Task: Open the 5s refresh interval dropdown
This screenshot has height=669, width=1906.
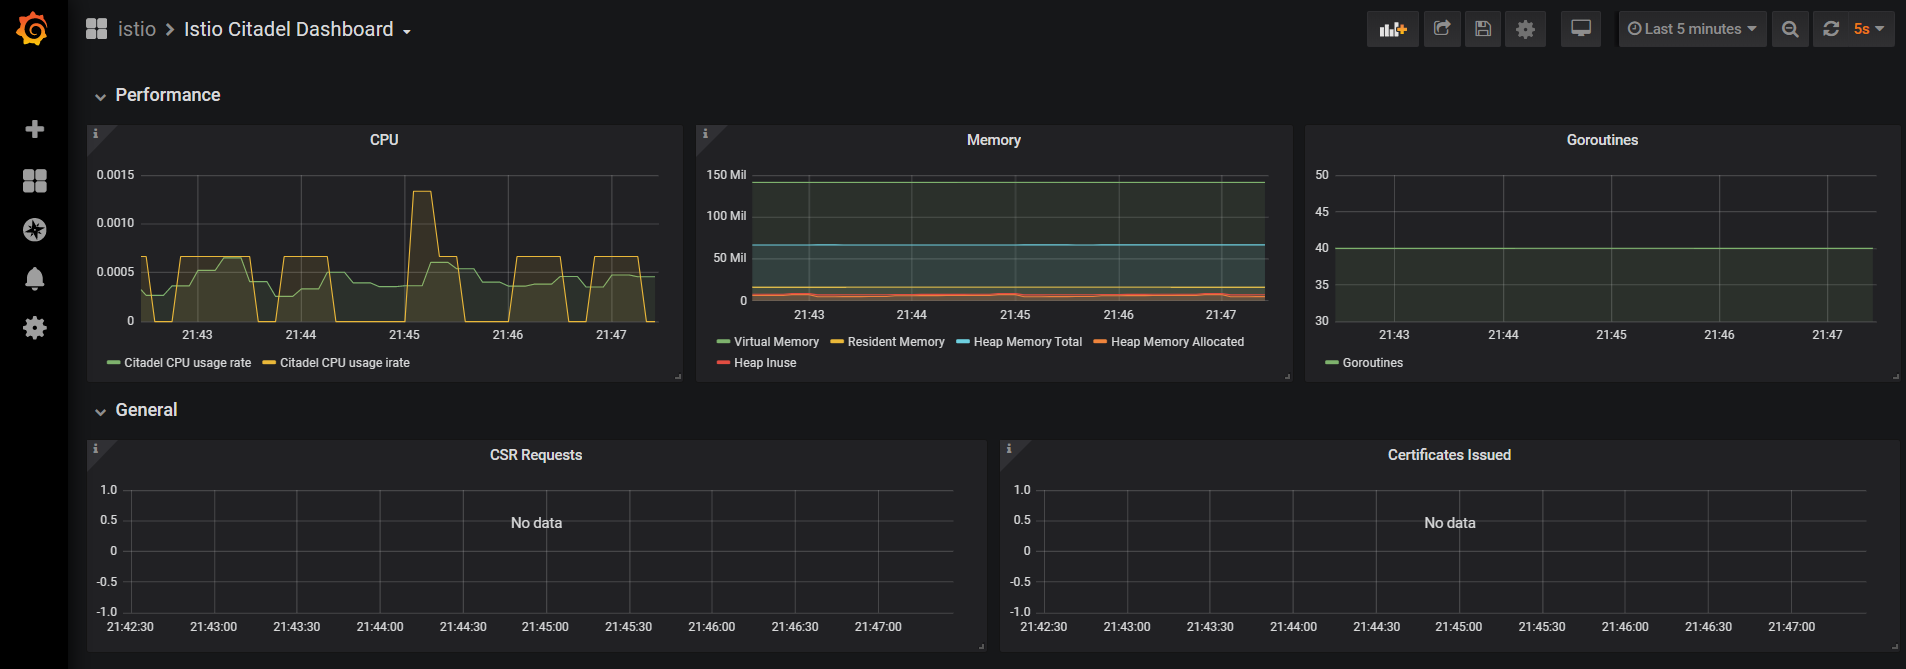Action: pyautogui.click(x=1868, y=29)
